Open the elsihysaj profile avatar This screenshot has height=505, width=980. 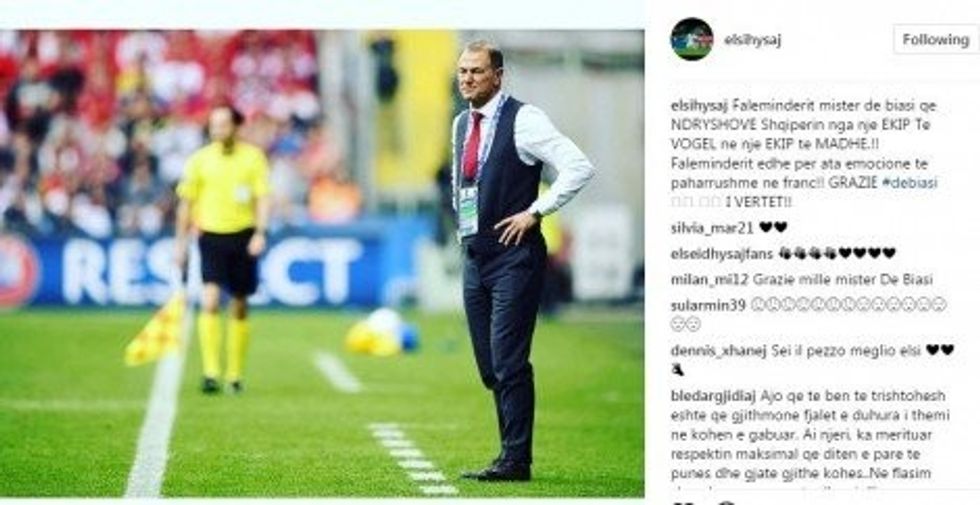click(x=691, y=39)
